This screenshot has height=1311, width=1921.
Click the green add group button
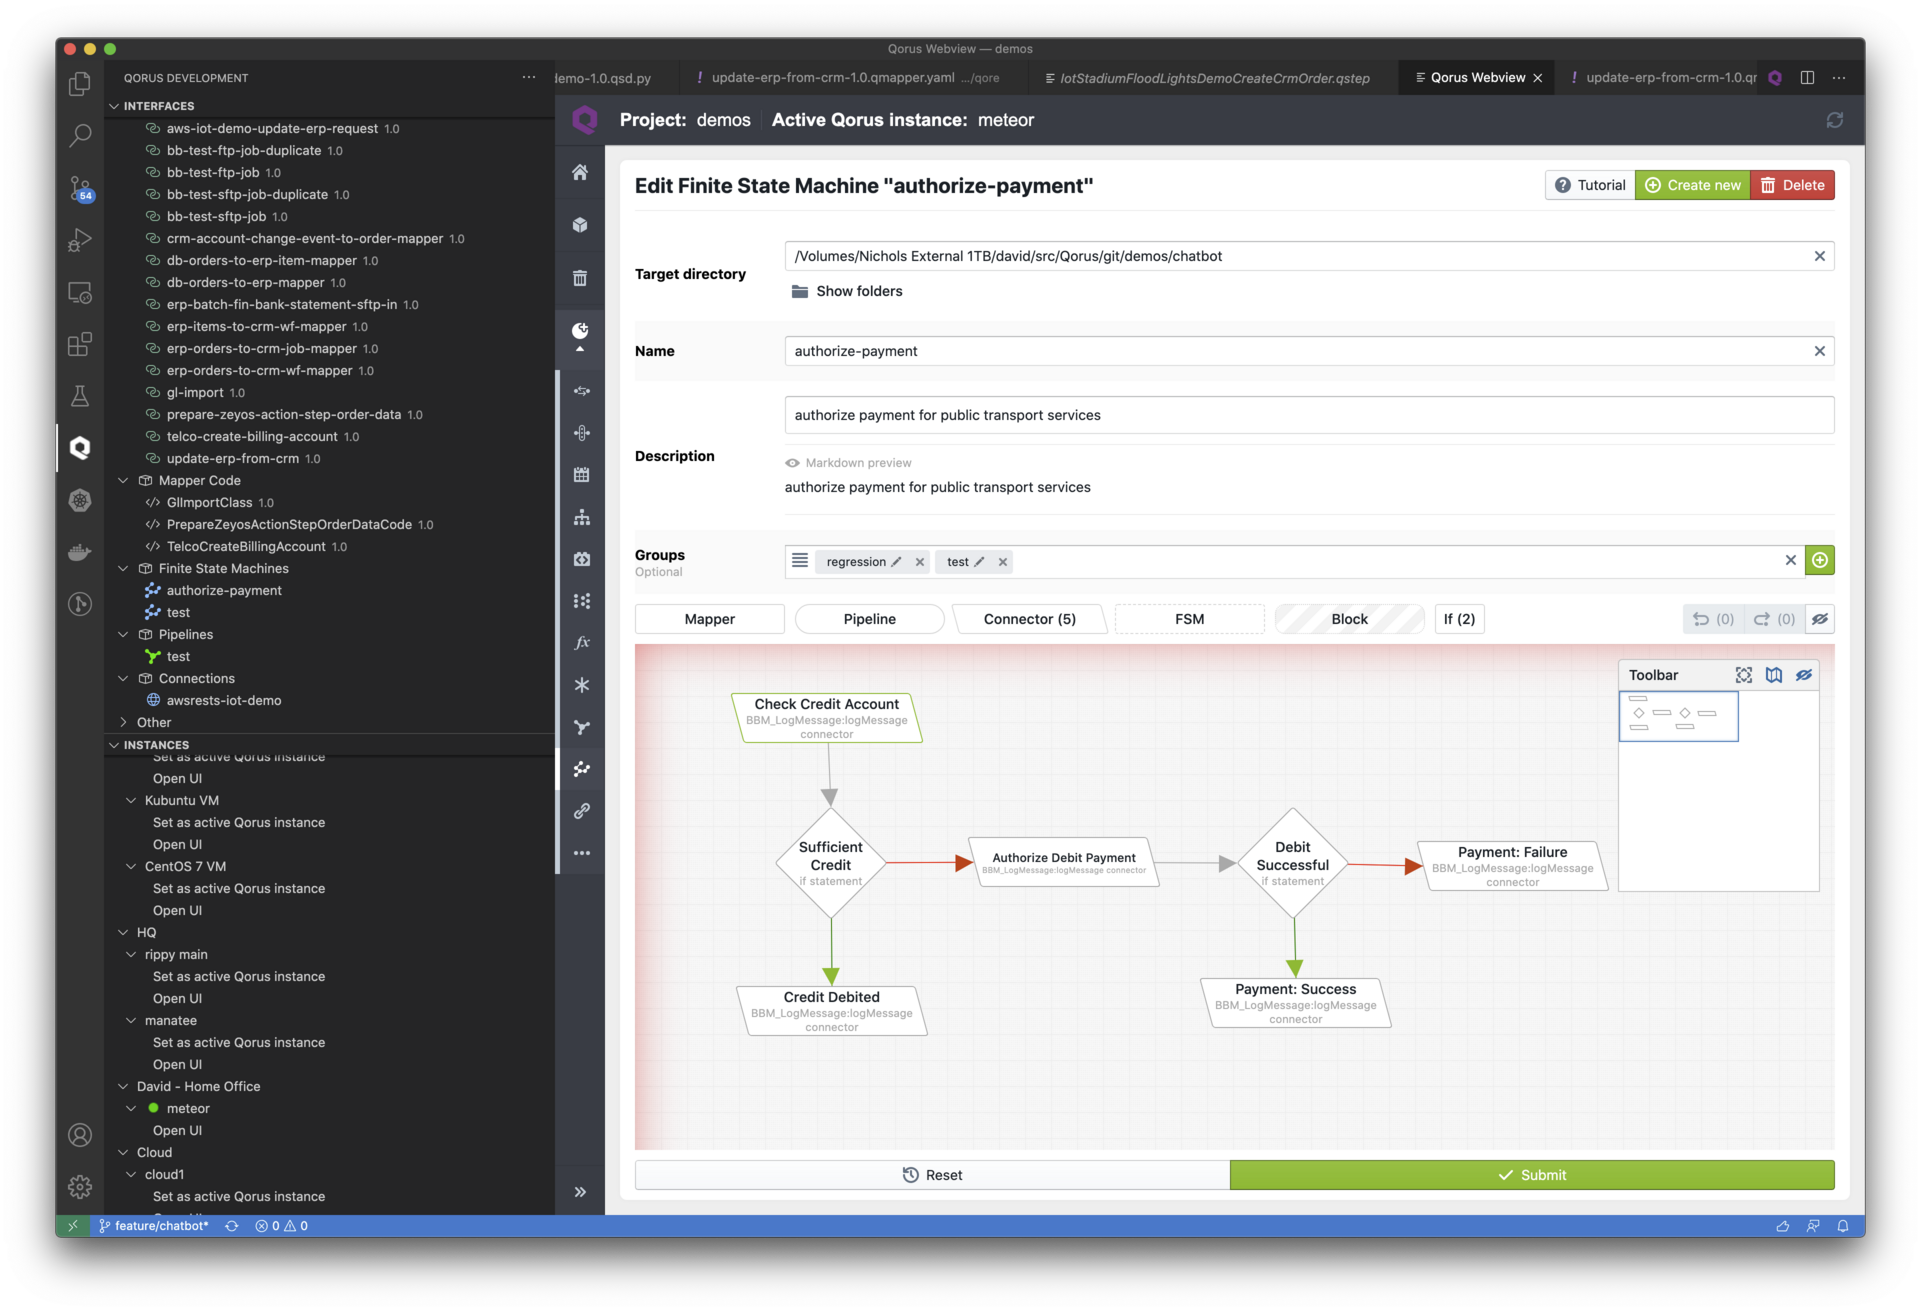point(1820,560)
